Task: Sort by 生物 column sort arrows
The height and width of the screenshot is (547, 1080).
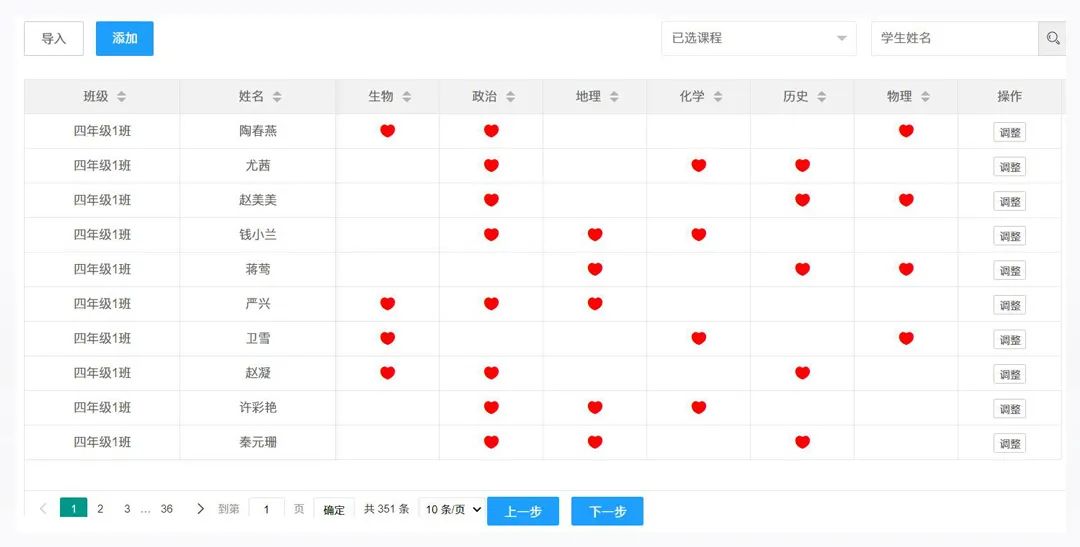Action: pyautogui.click(x=407, y=96)
